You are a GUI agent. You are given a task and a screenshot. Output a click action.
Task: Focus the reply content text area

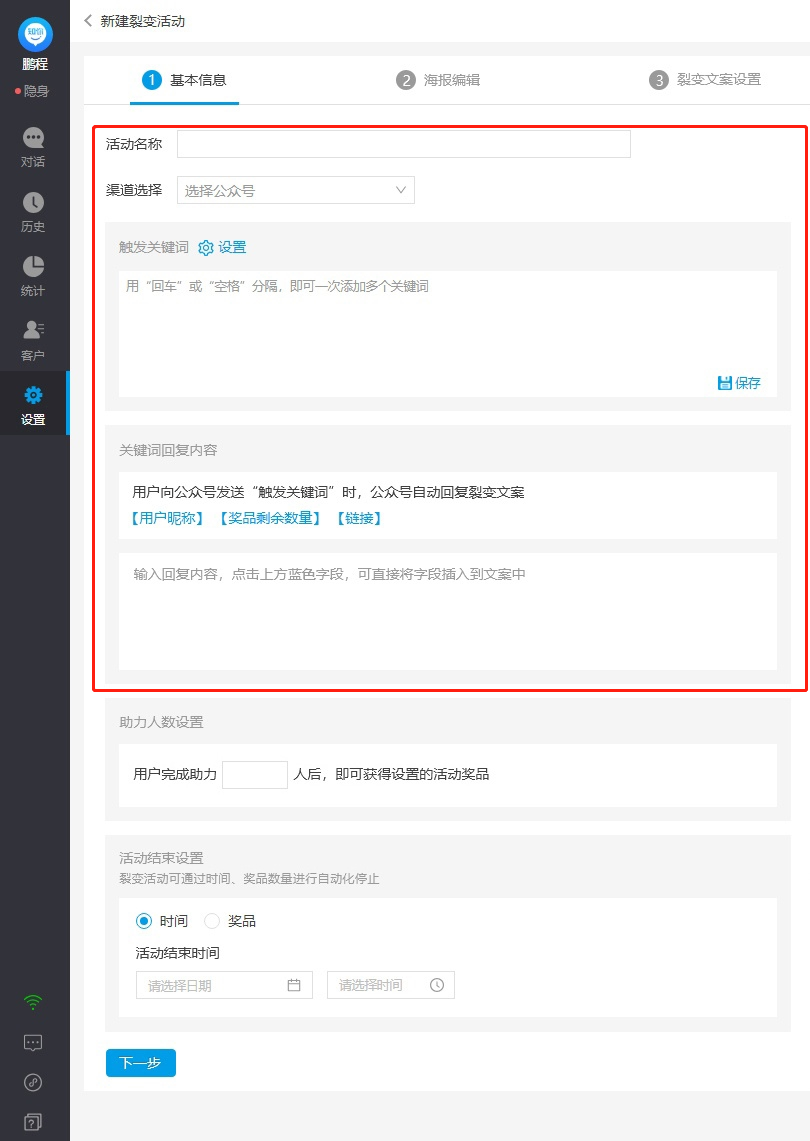[x=448, y=611]
